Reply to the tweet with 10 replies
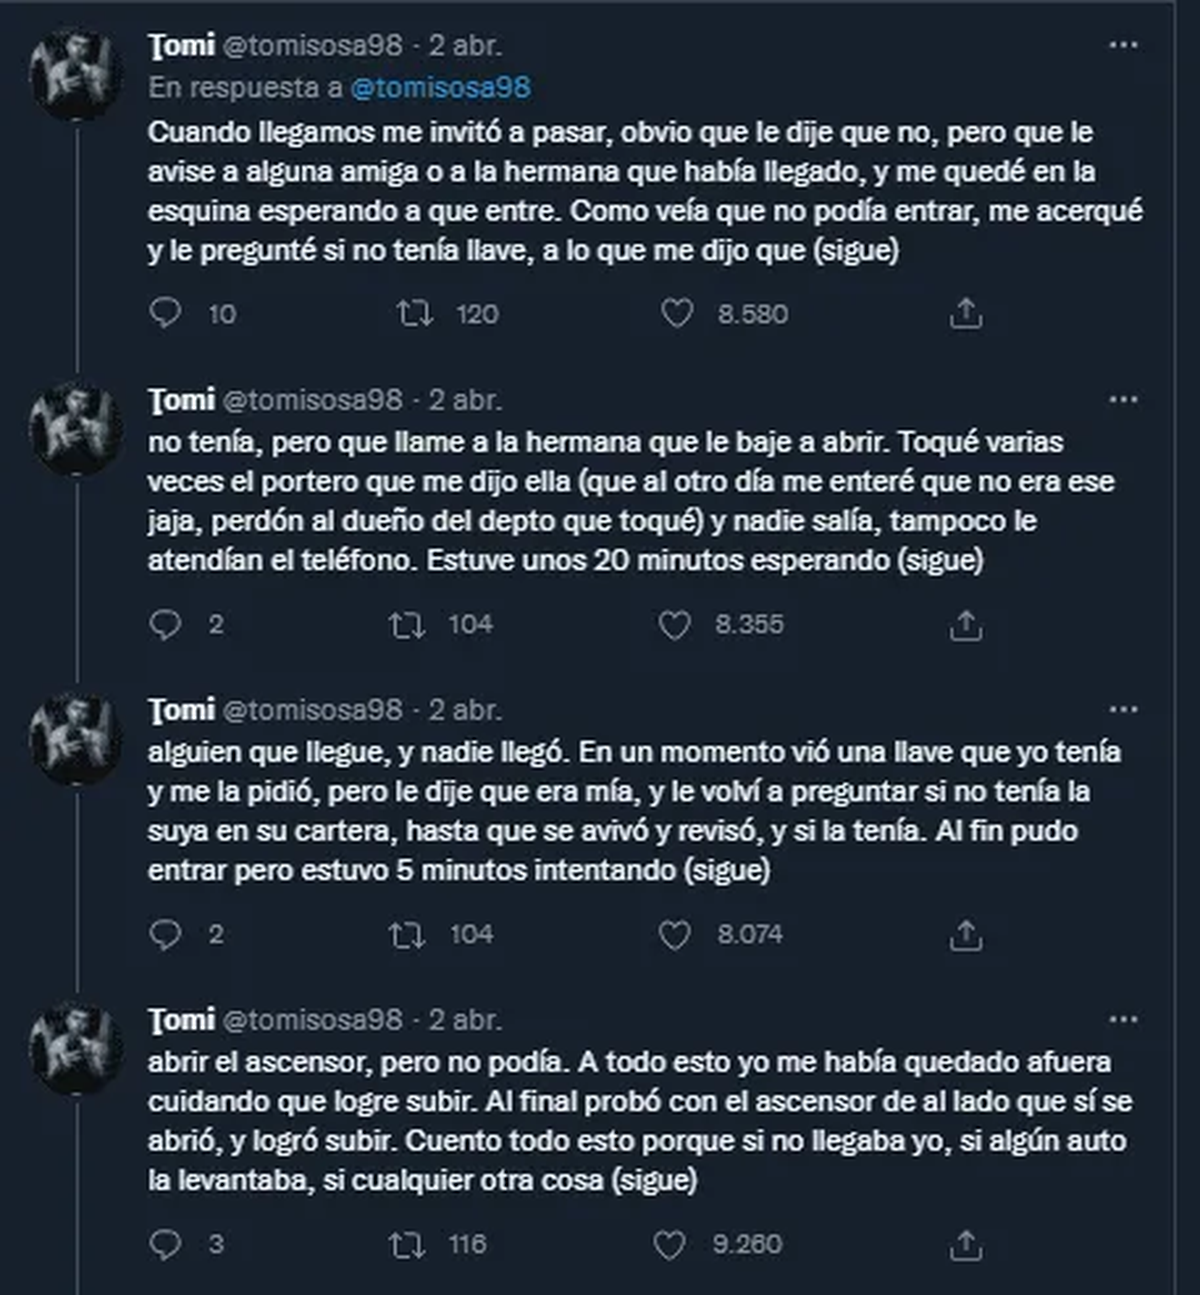 [165, 313]
